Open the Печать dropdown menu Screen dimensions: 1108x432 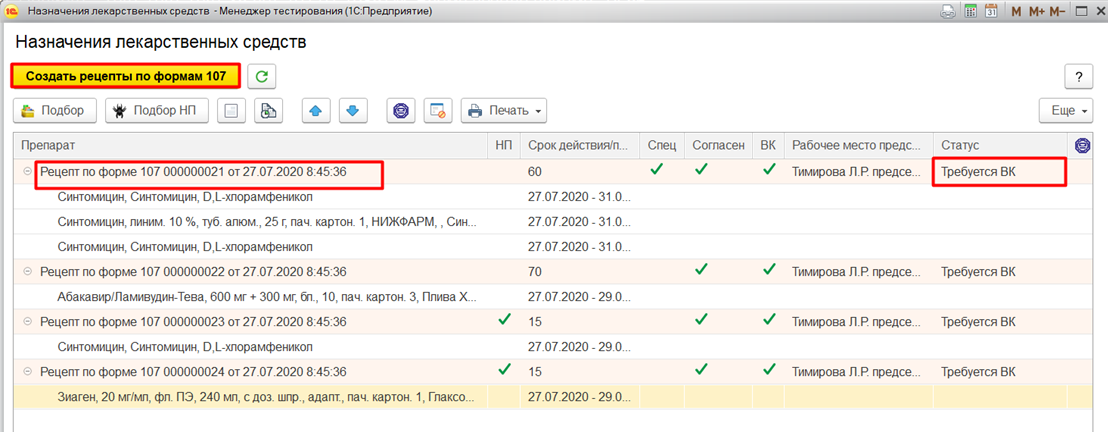tap(503, 110)
